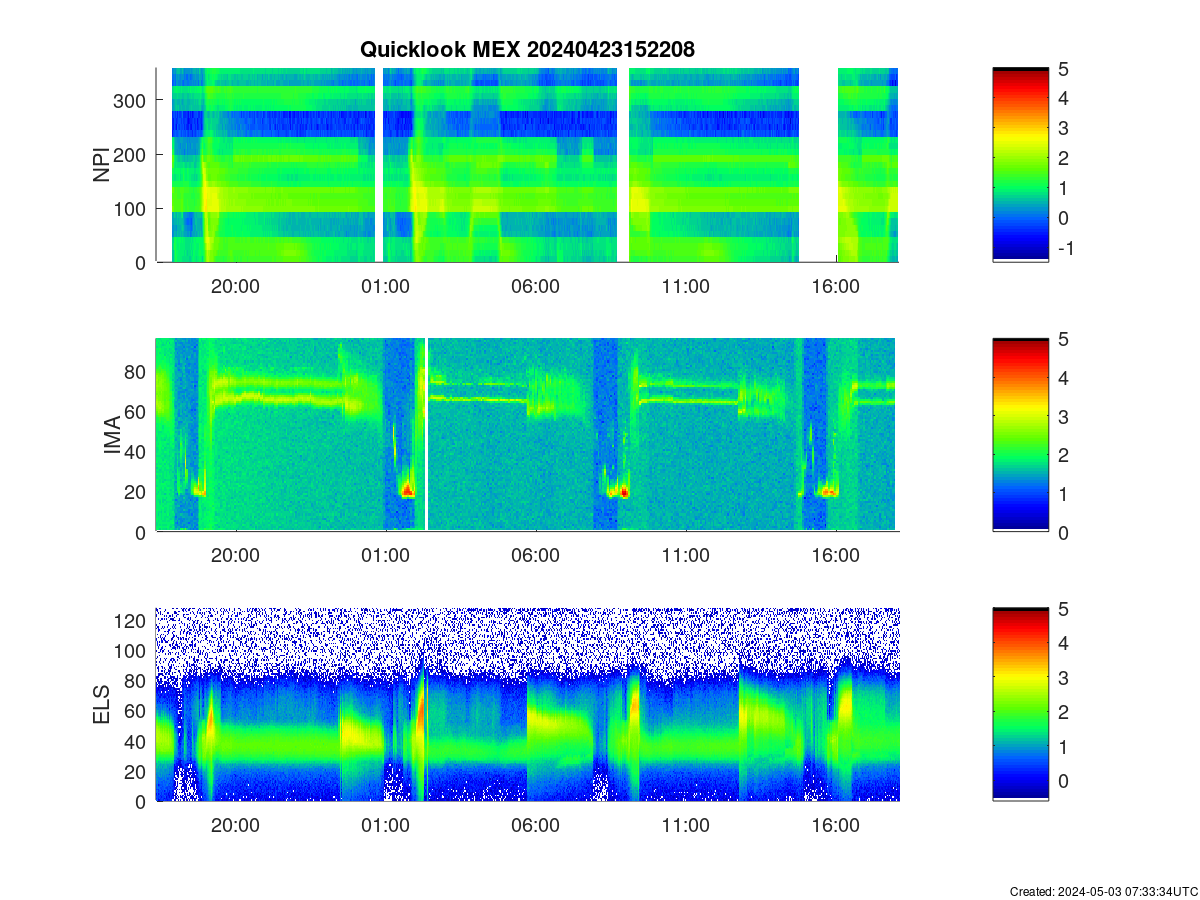Image resolution: width=1200 pixels, height=900 pixels.
Task: Click the 300 tick on NPI axis
Action: coord(130,100)
